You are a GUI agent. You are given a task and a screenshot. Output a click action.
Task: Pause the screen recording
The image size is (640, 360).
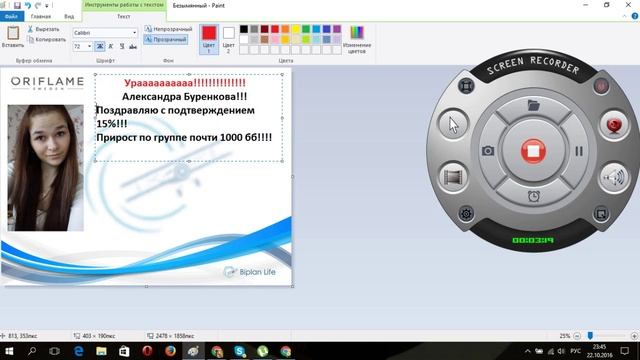click(x=579, y=151)
